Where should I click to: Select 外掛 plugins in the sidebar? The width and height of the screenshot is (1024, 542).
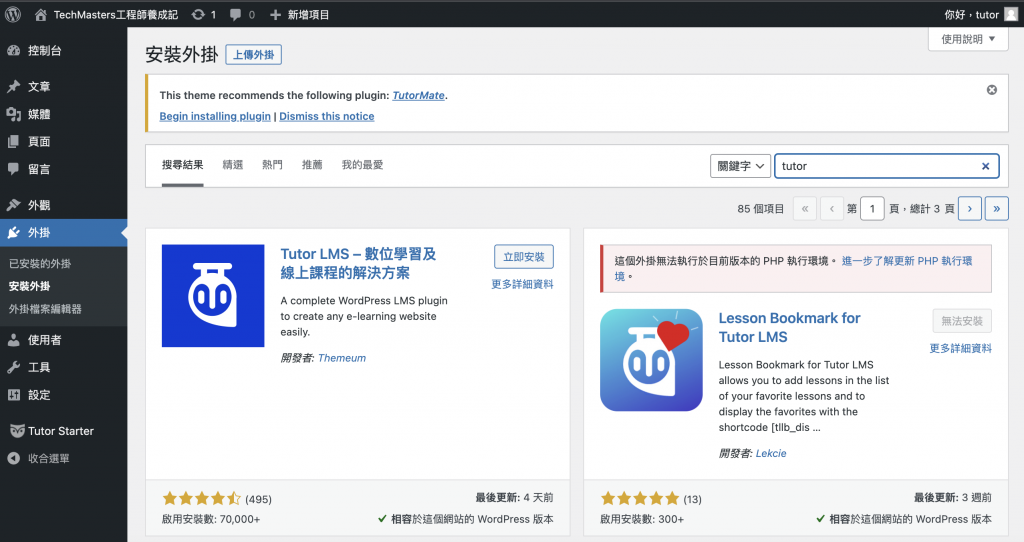click(x=63, y=232)
